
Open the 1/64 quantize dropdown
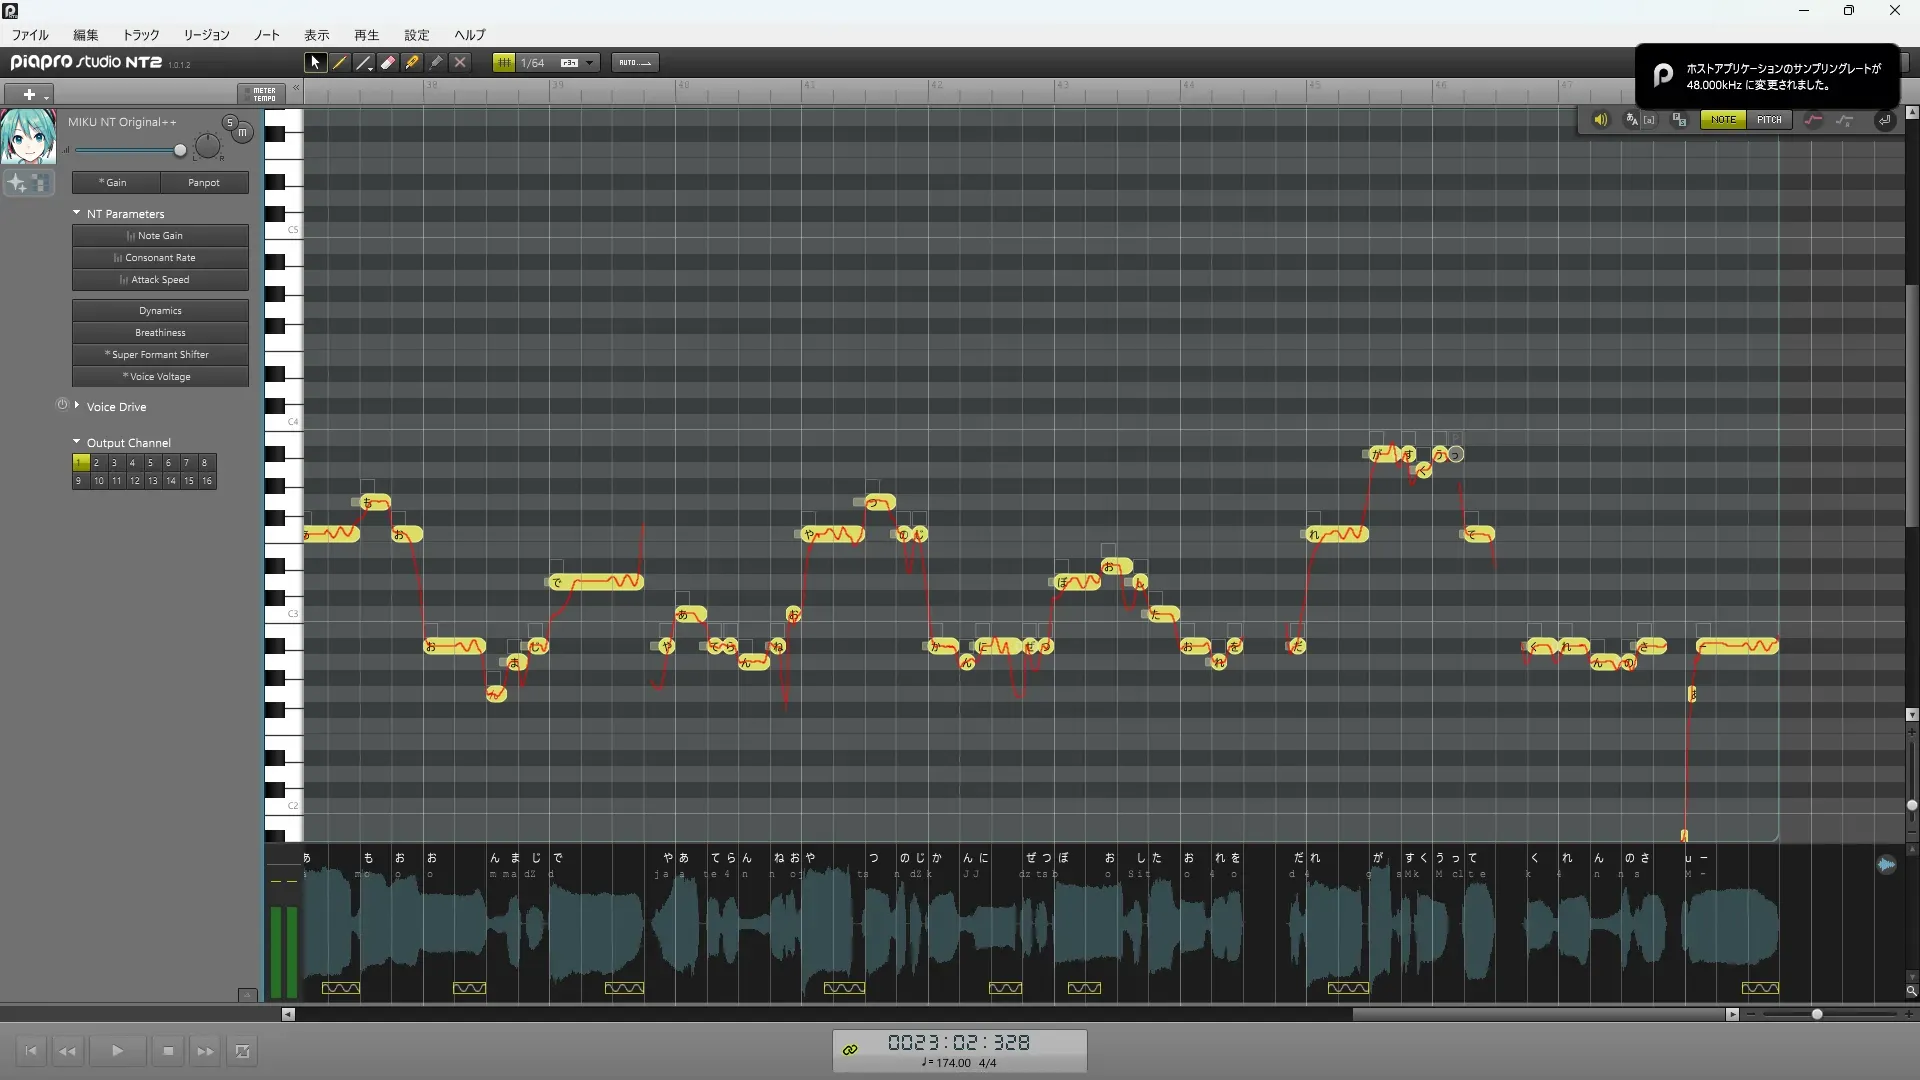click(590, 62)
